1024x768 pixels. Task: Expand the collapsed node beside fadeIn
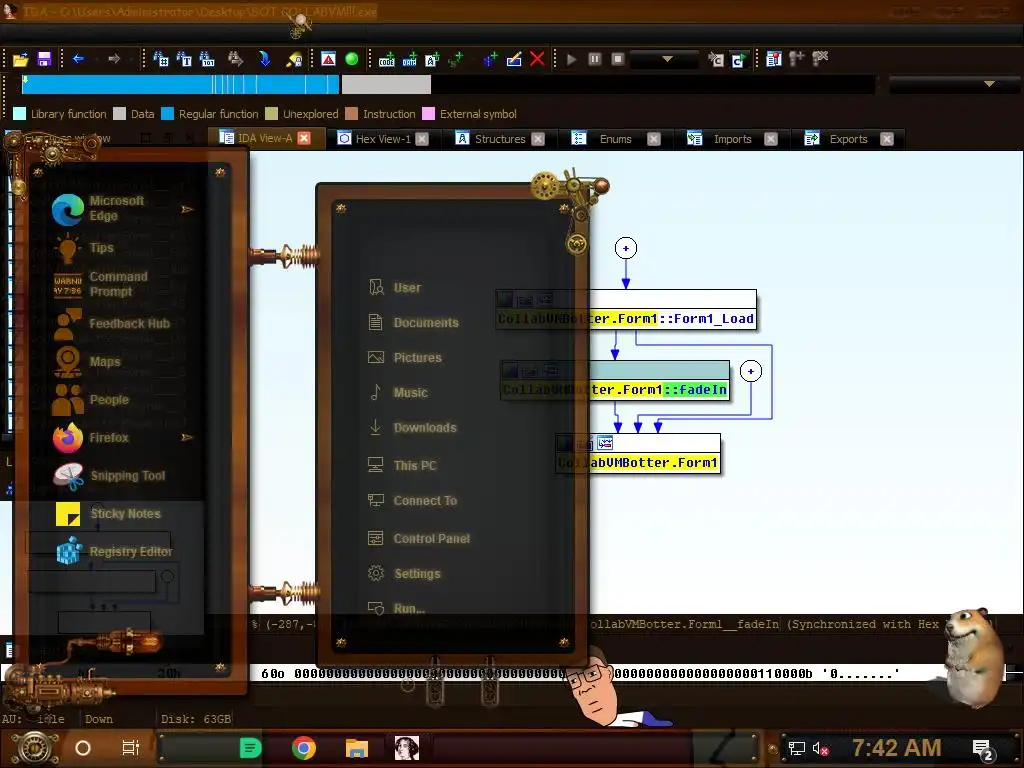[751, 371]
